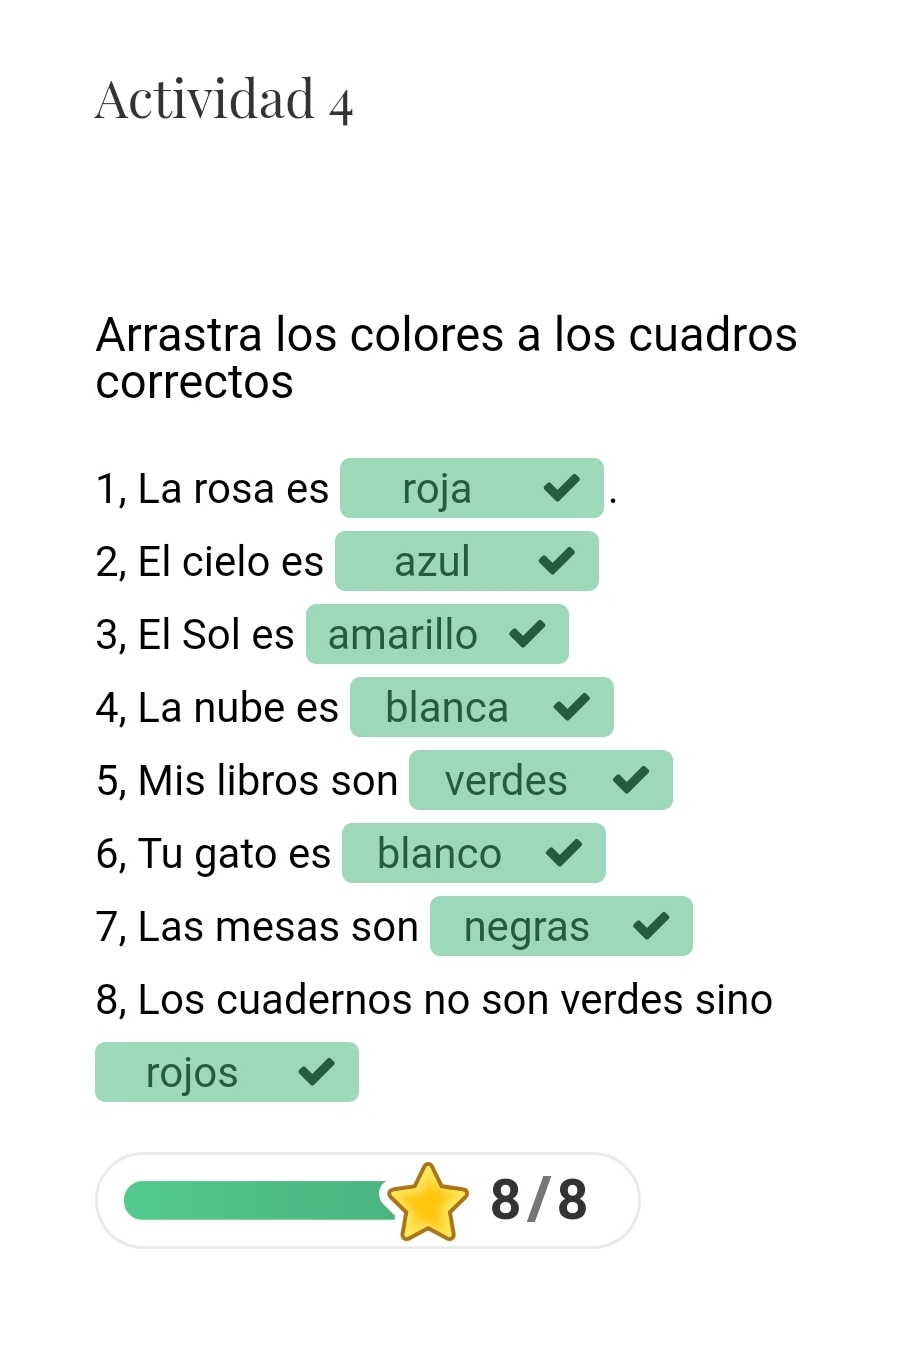912x1355 pixels.
Task: Choose the negras answer word
Action: pos(527,927)
